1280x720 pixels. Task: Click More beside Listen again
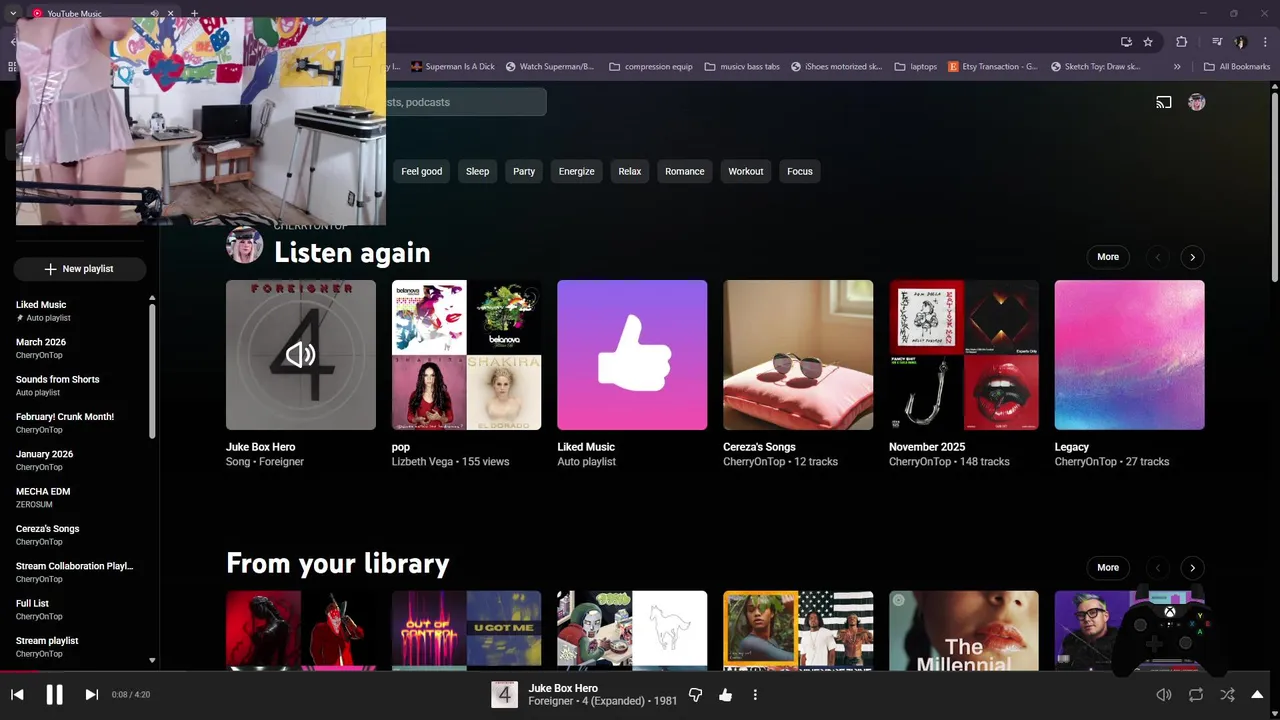[1108, 257]
